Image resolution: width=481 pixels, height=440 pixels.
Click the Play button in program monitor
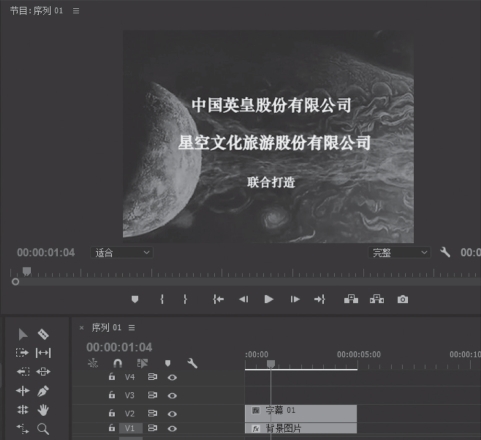(x=269, y=299)
